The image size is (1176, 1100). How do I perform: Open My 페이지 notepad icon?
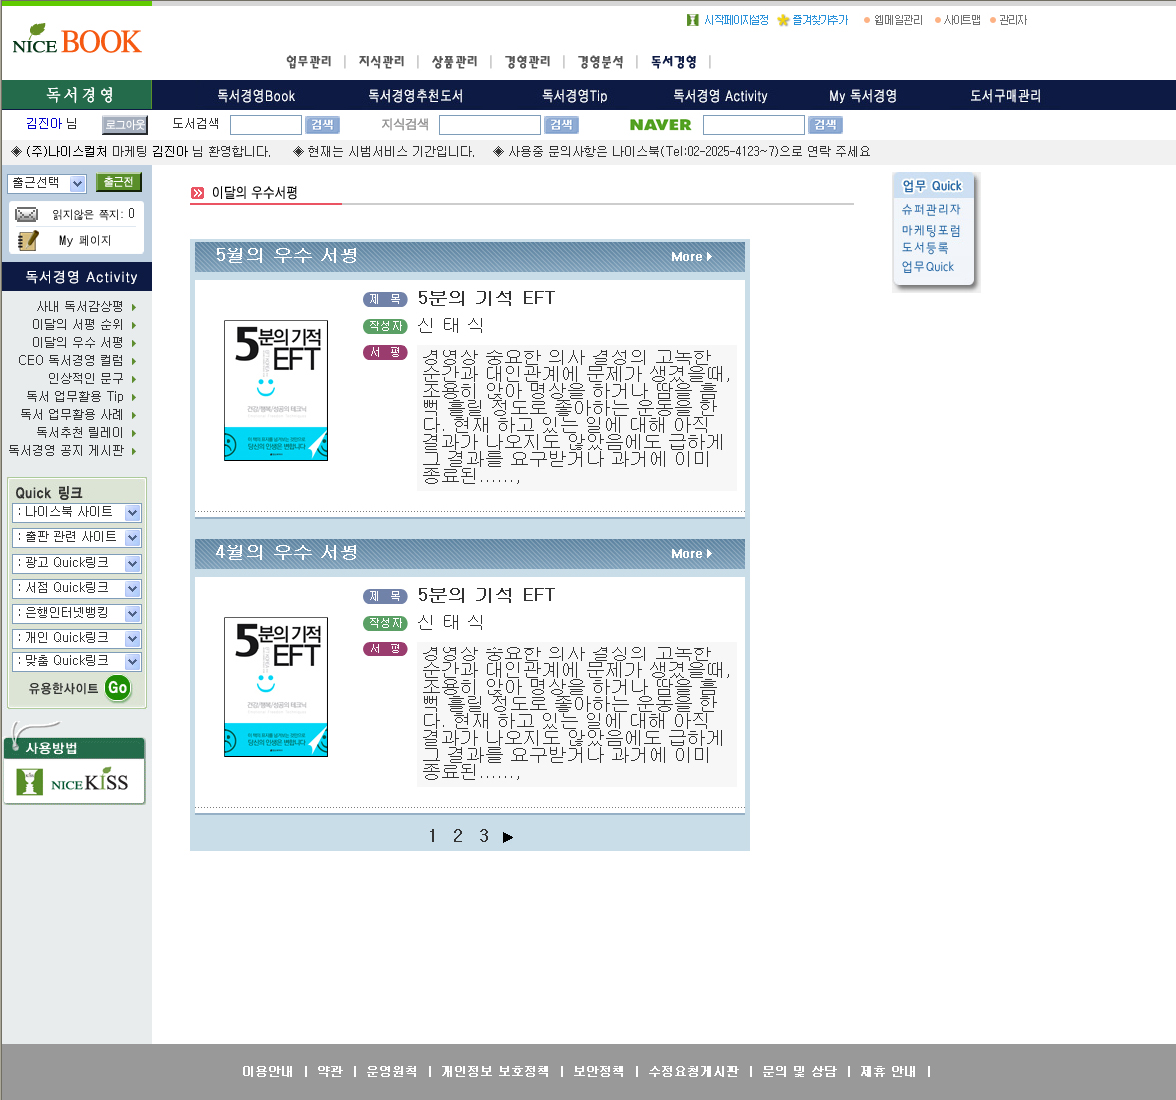pos(28,240)
